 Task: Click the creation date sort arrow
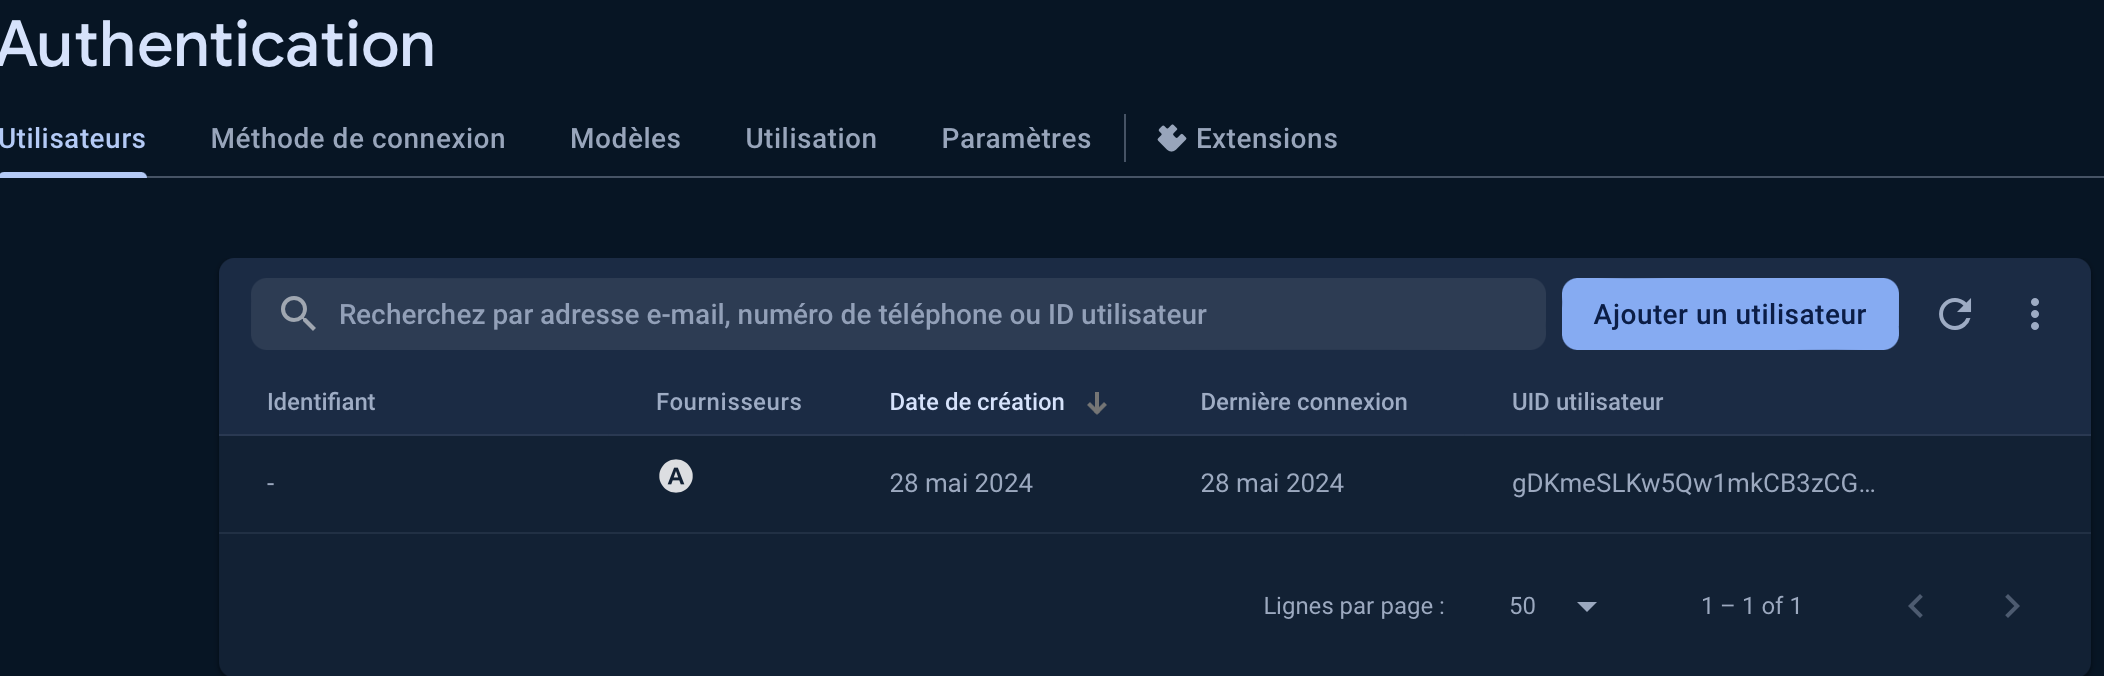1097,403
